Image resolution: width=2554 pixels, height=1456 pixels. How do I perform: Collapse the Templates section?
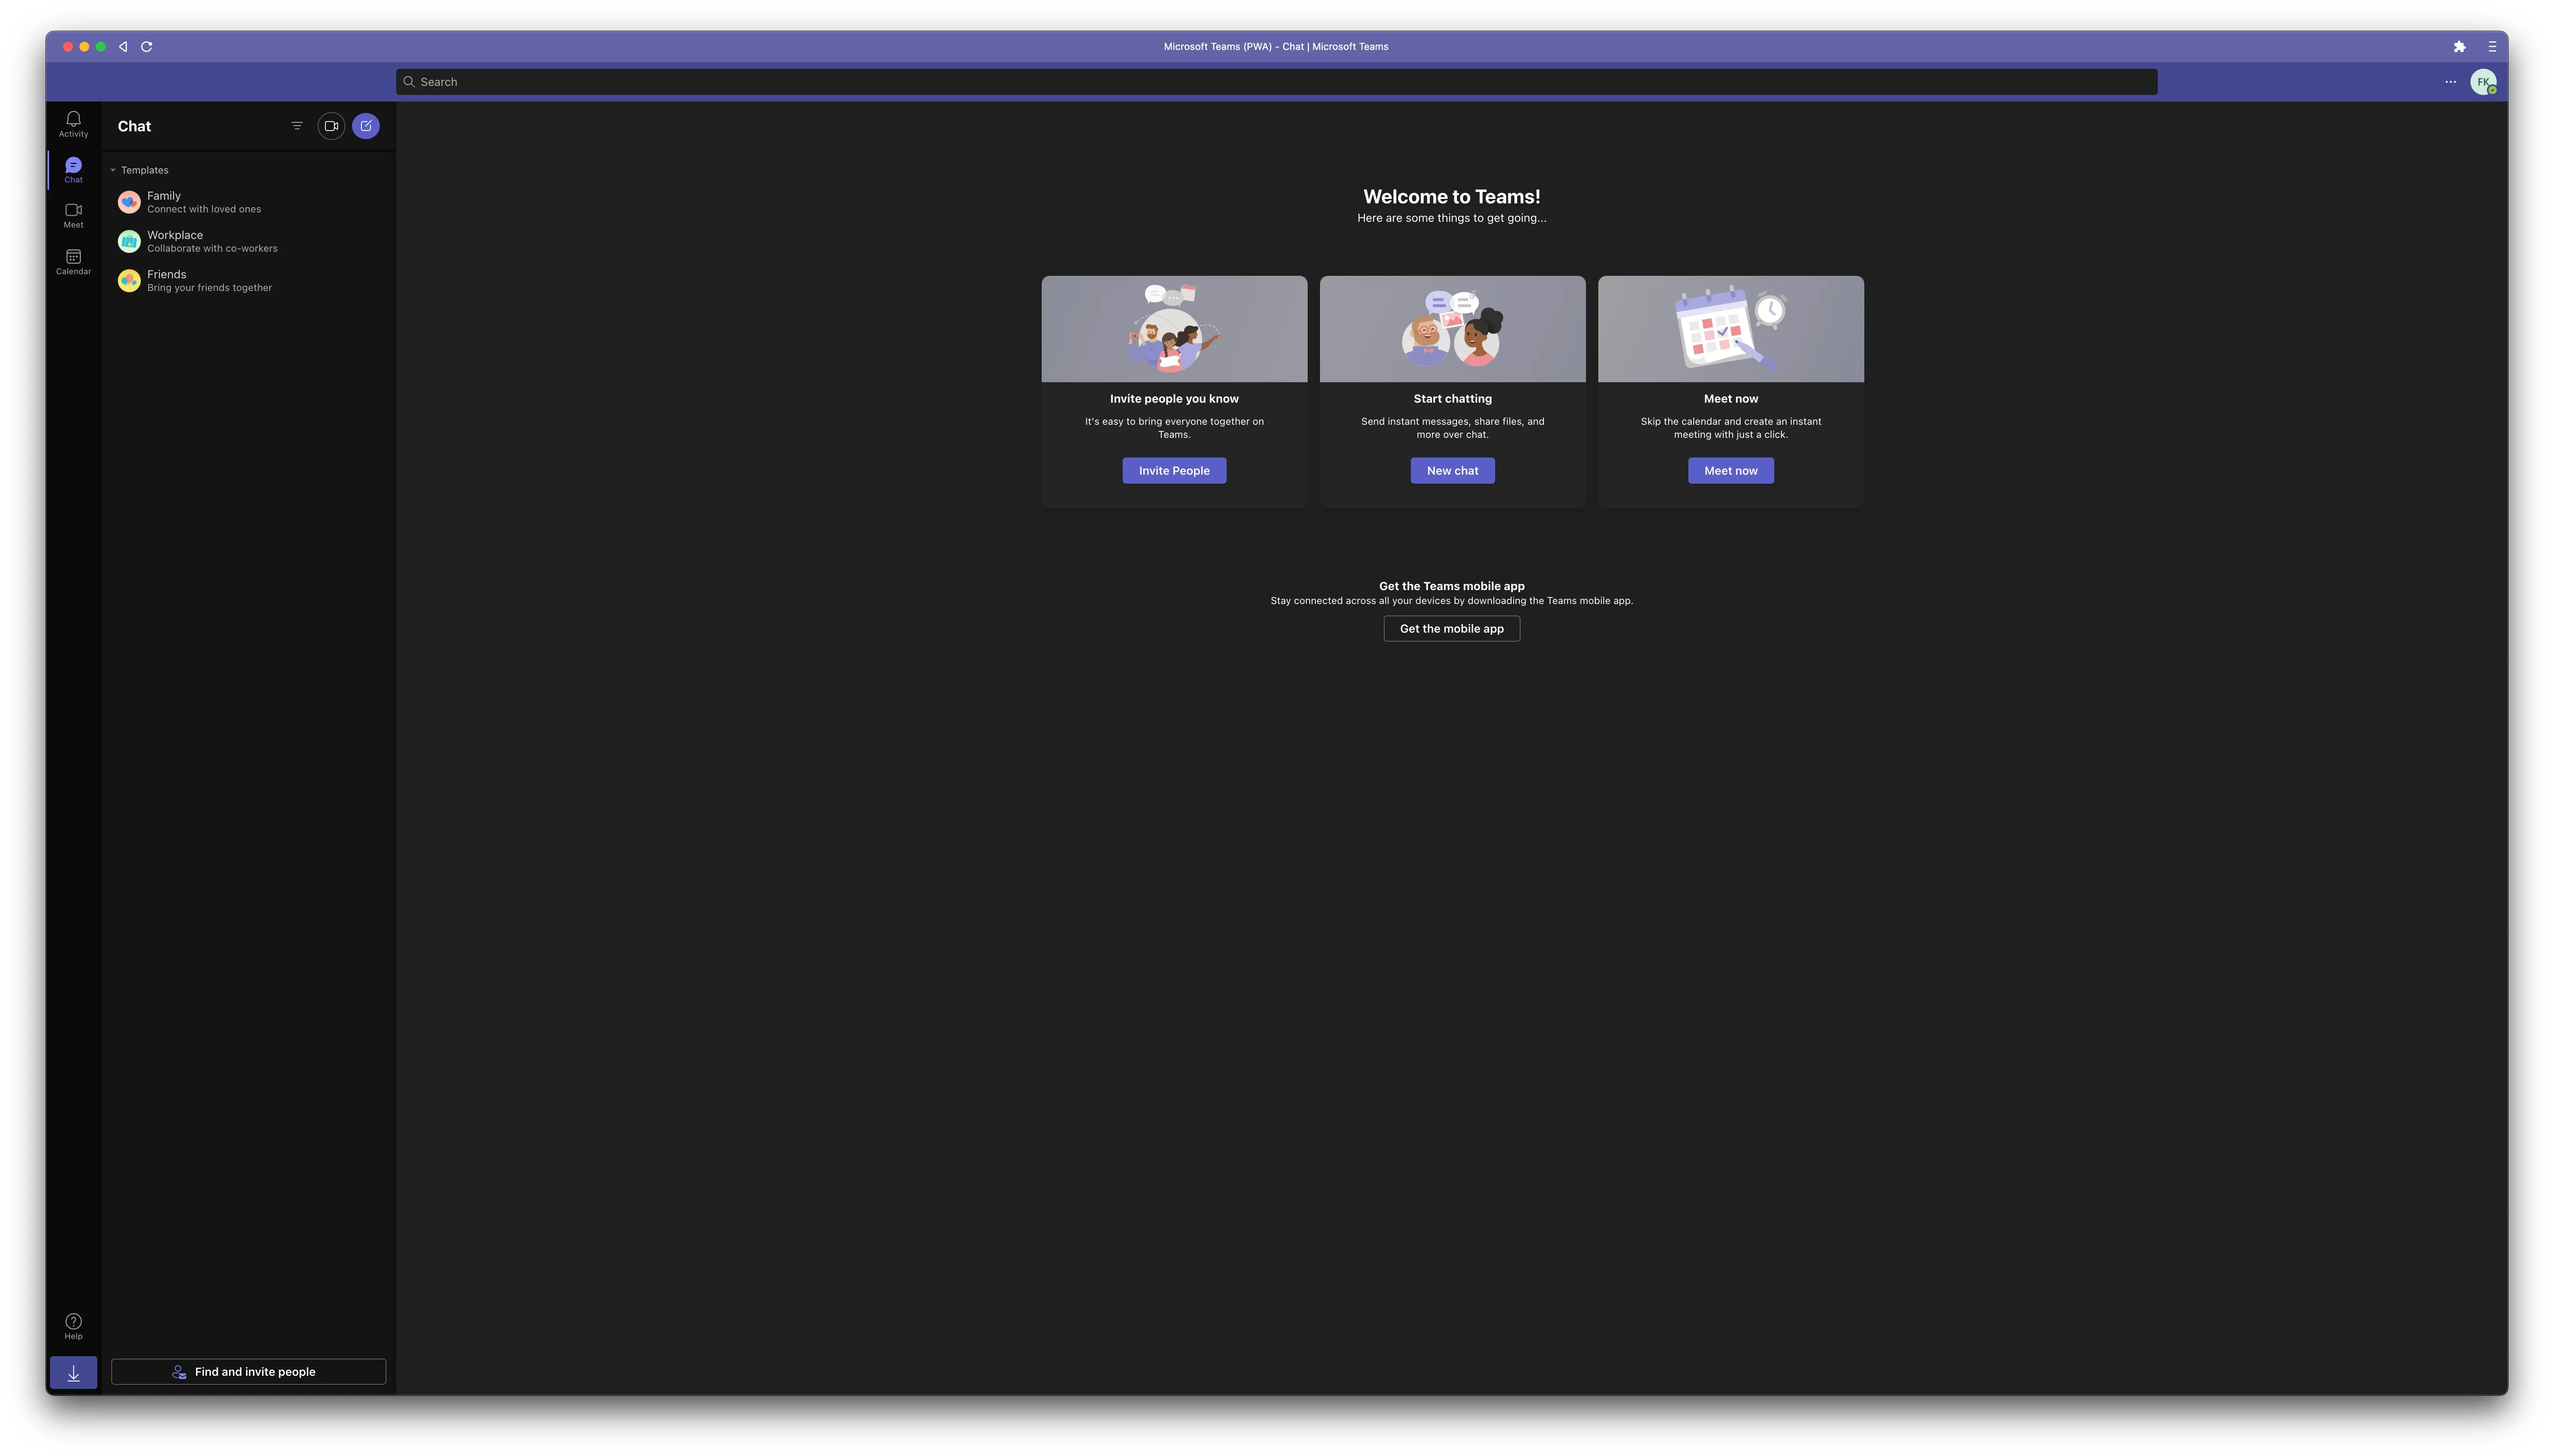point(113,170)
